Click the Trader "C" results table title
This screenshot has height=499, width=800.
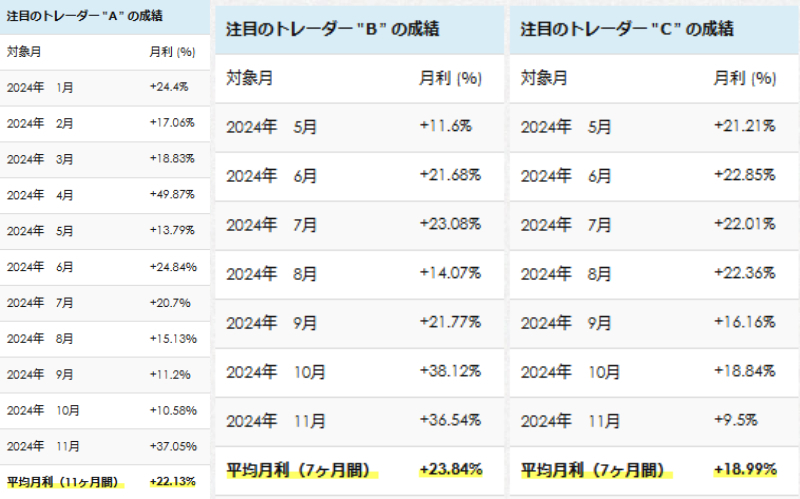[627, 29]
